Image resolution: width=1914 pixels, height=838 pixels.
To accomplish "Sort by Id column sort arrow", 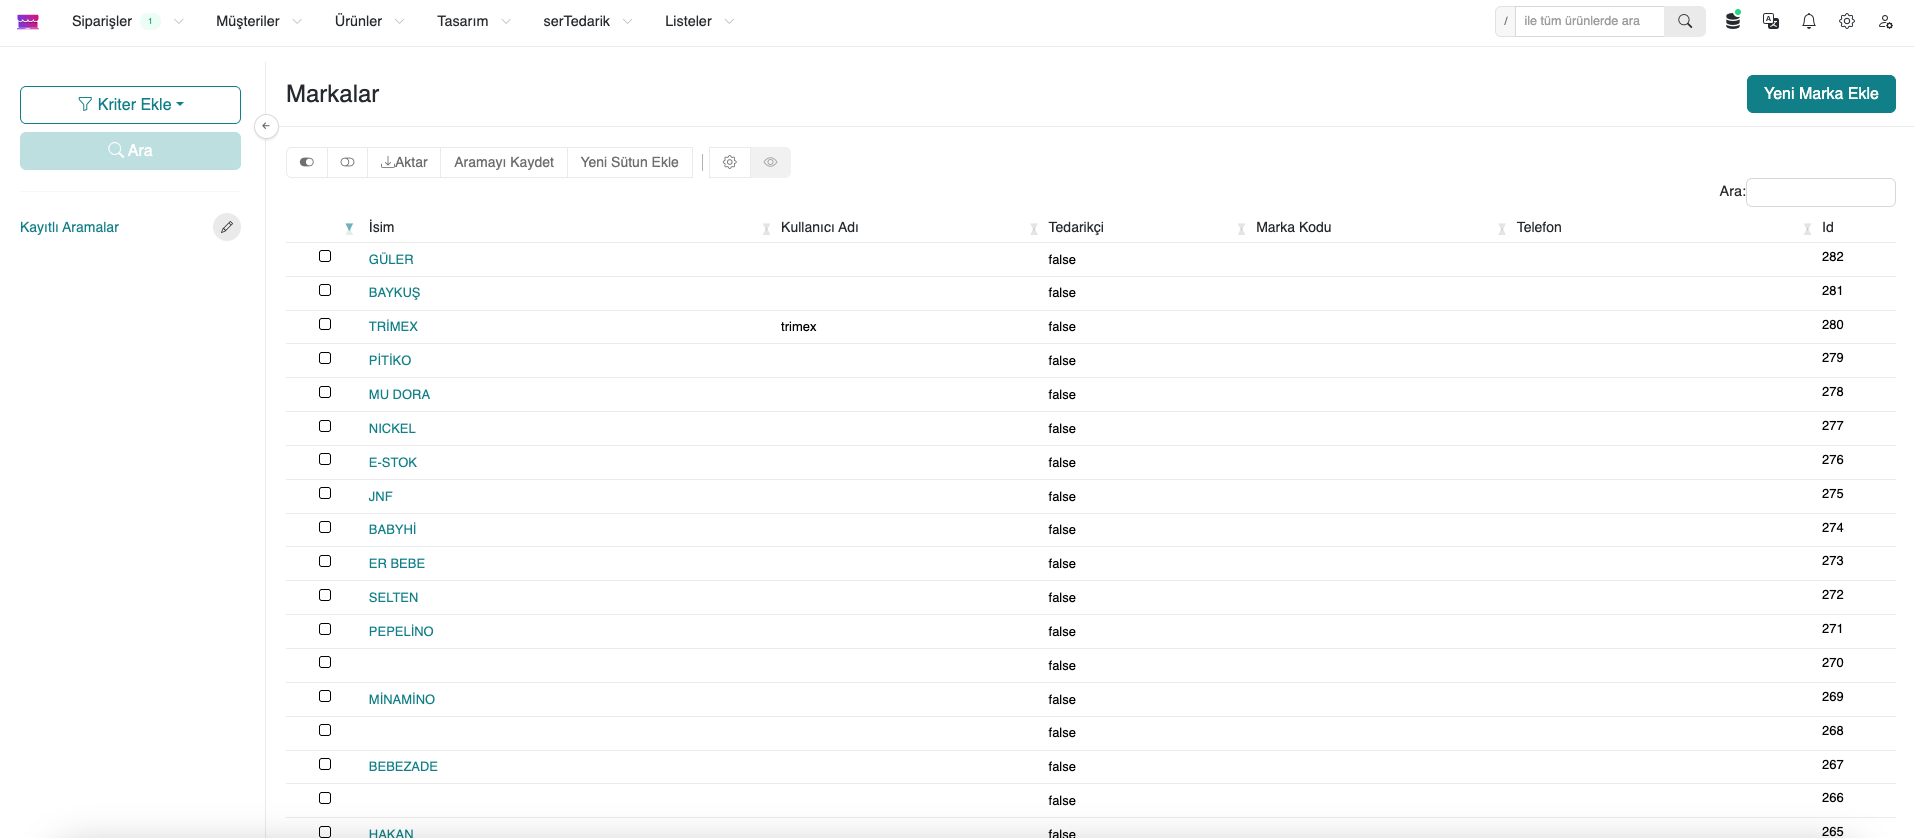I will coord(1807,229).
